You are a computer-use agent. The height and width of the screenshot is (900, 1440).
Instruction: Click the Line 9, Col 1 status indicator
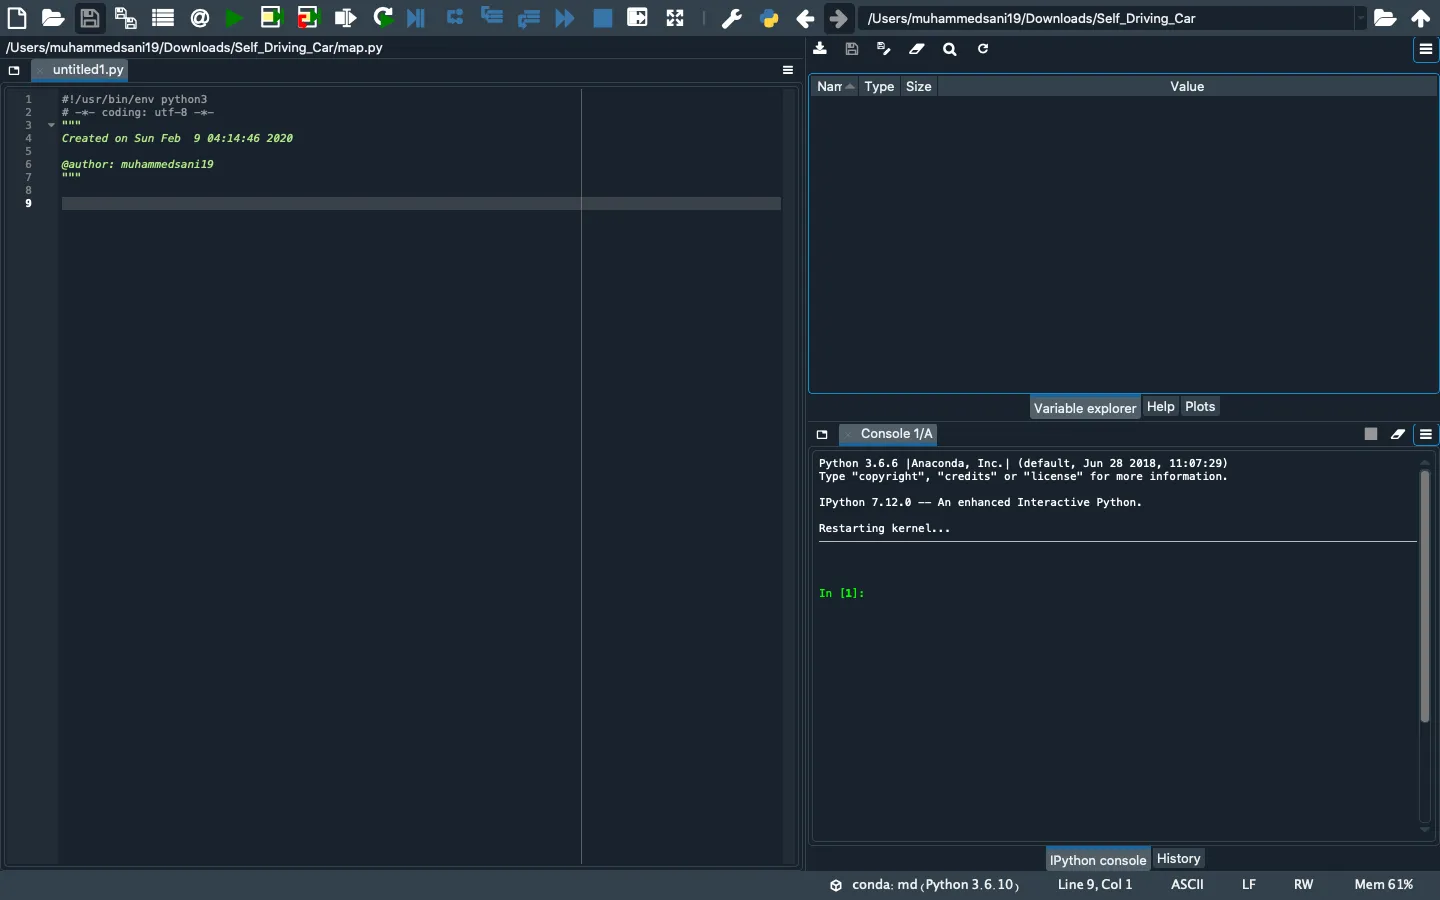pyautogui.click(x=1095, y=885)
